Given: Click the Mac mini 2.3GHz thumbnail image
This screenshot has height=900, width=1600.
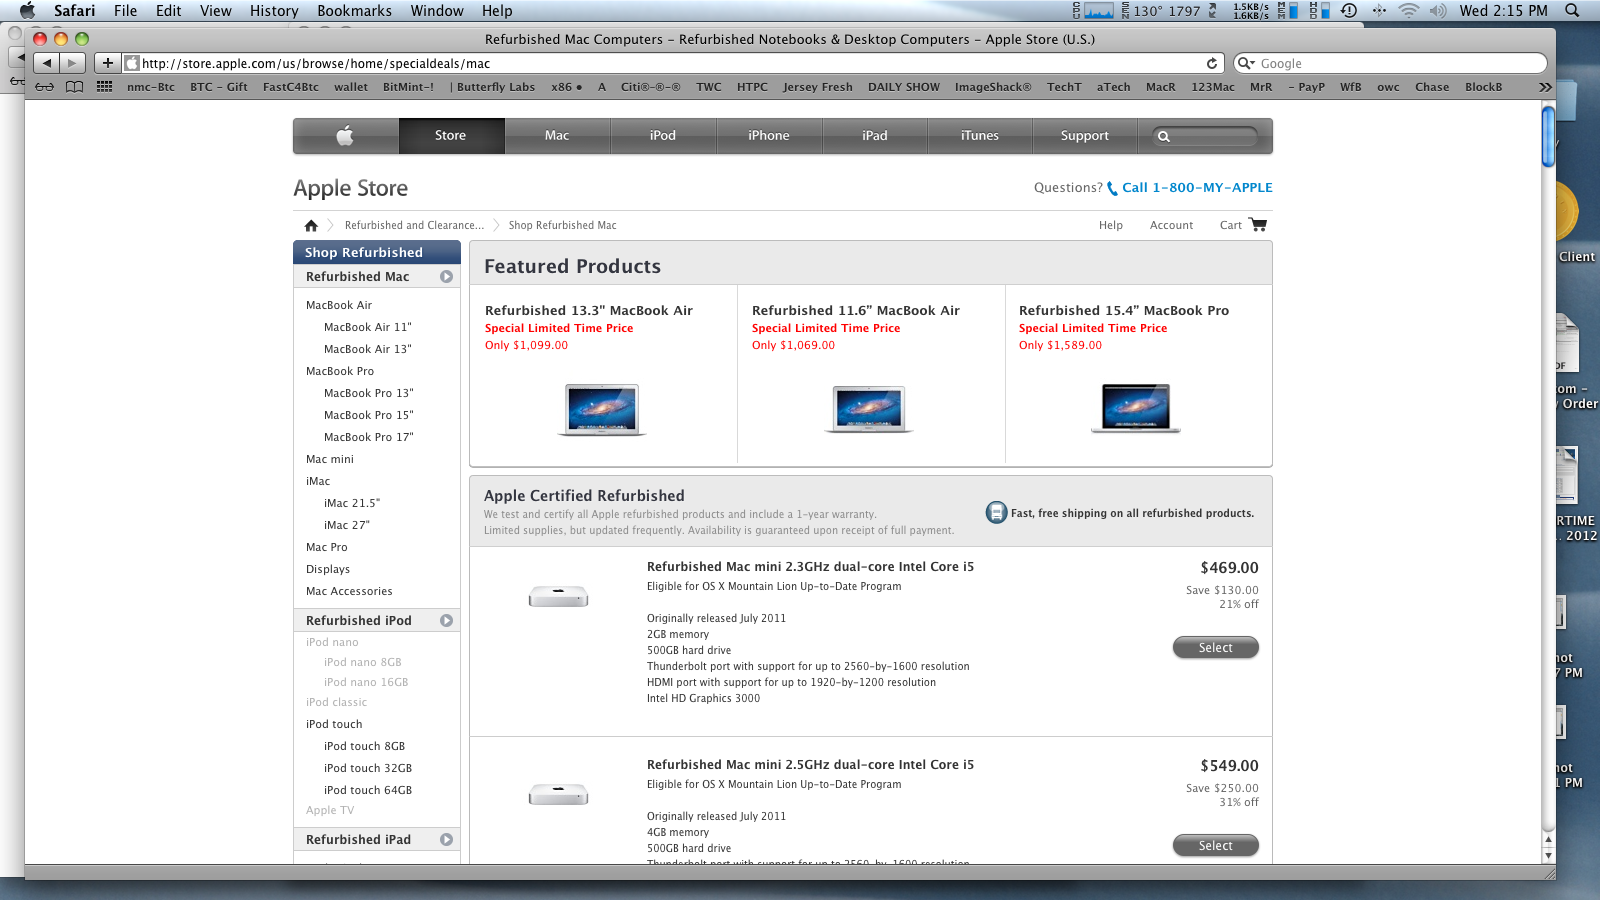Looking at the screenshot, I should point(558,597).
